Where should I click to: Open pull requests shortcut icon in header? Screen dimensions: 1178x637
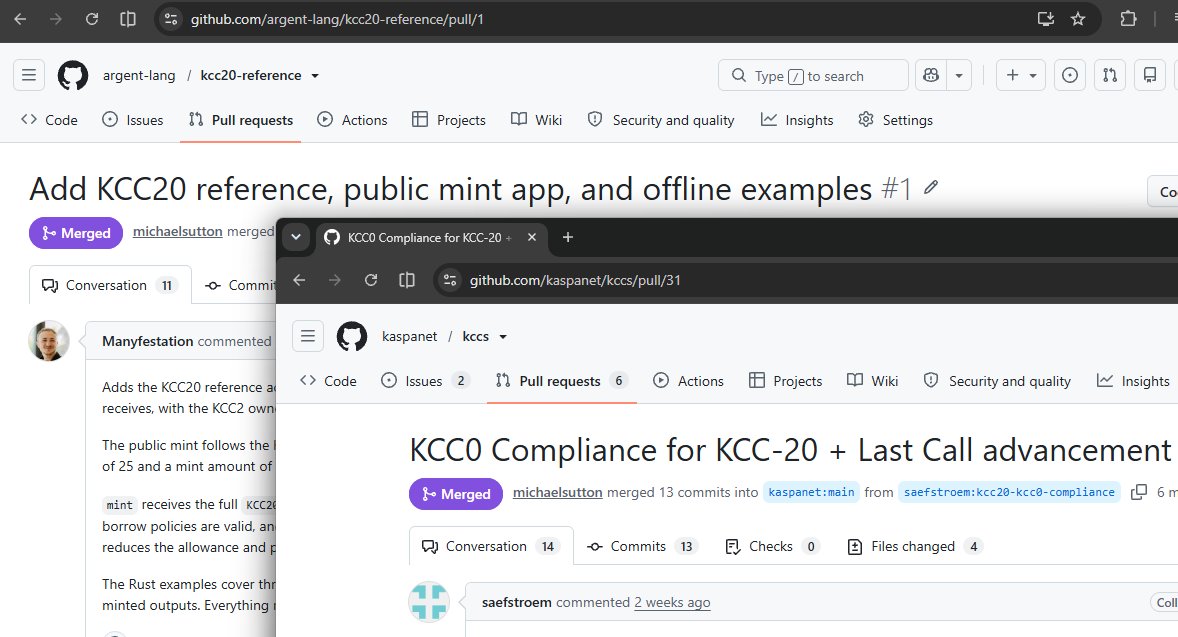point(1110,75)
